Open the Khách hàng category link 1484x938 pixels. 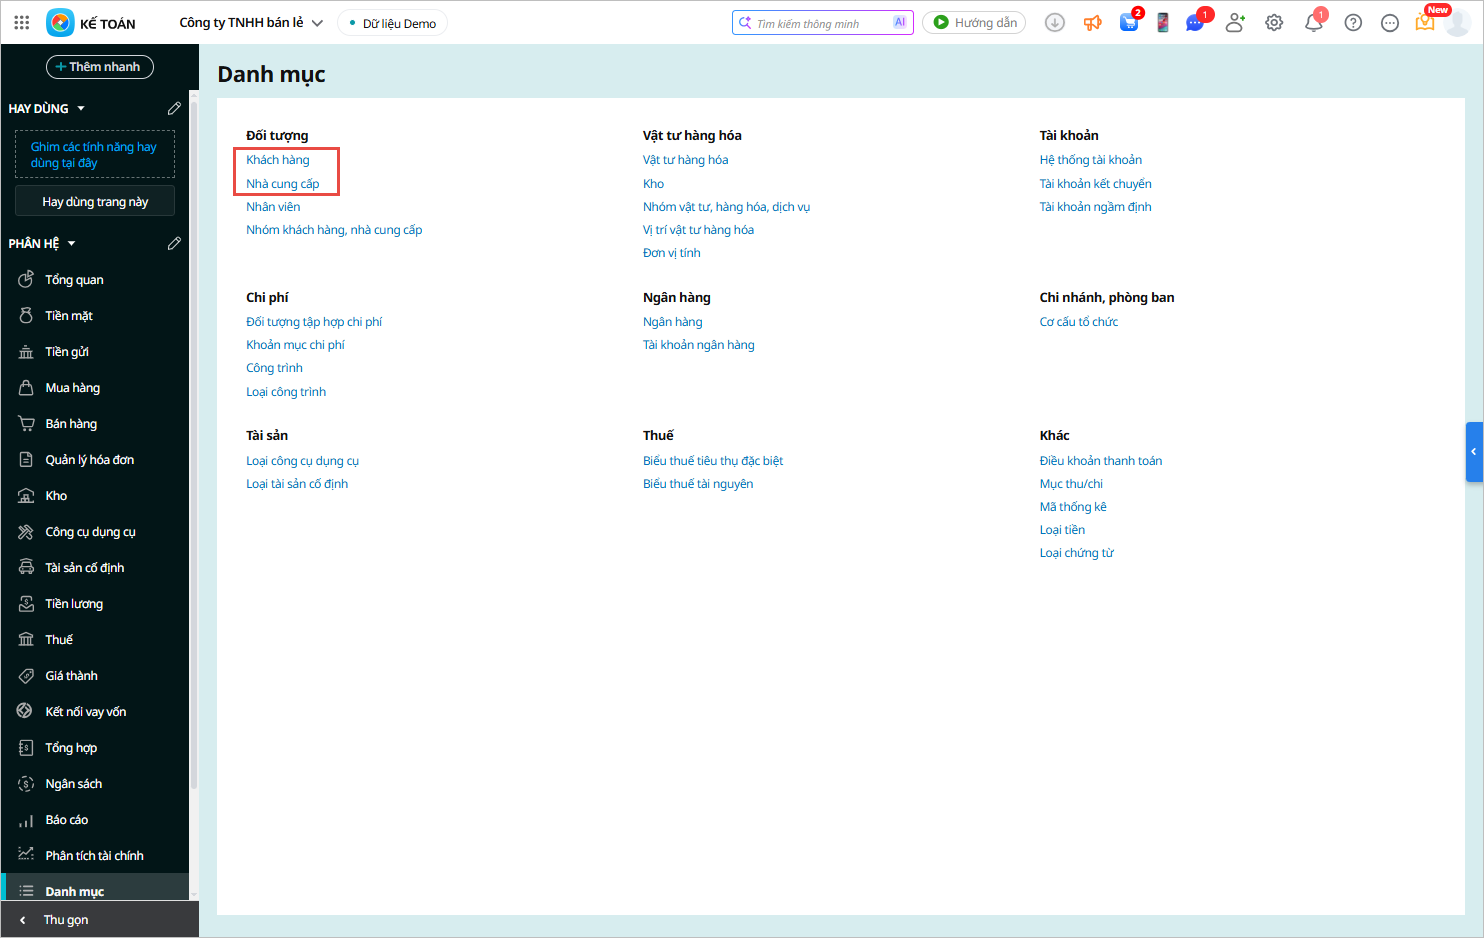pyautogui.click(x=278, y=160)
